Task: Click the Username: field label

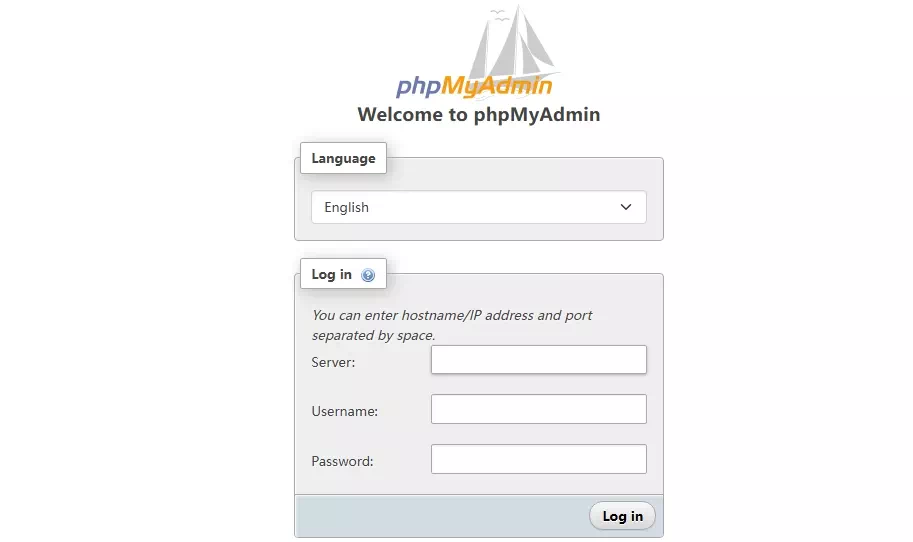Action: (344, 411)
